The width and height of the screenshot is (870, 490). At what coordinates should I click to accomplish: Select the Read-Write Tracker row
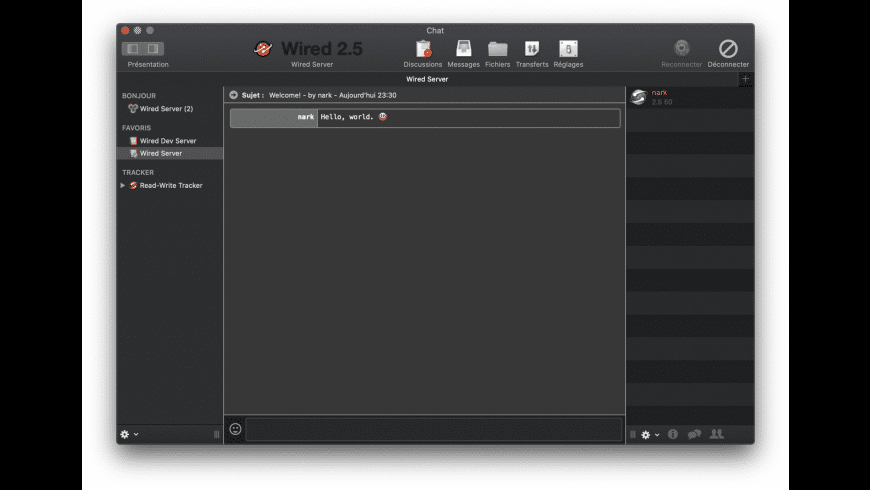pyautogui.click(x=170, y=185)
